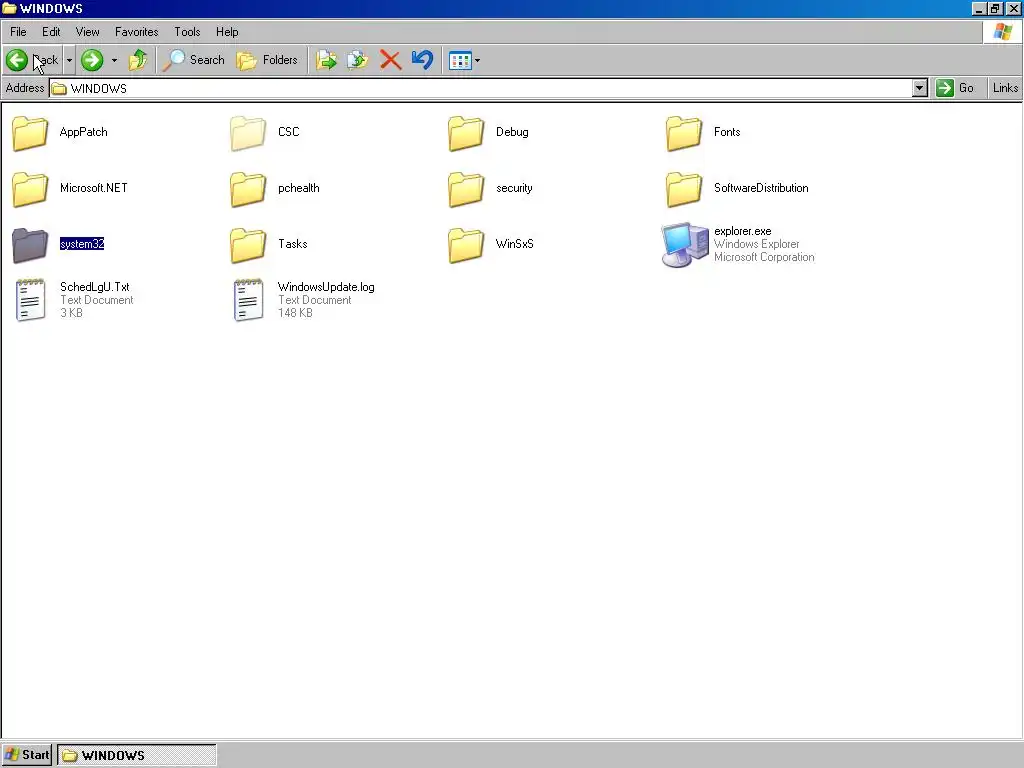Select the WinSxS folder icon
The image size is (1024, 768).
coord(466,246)
